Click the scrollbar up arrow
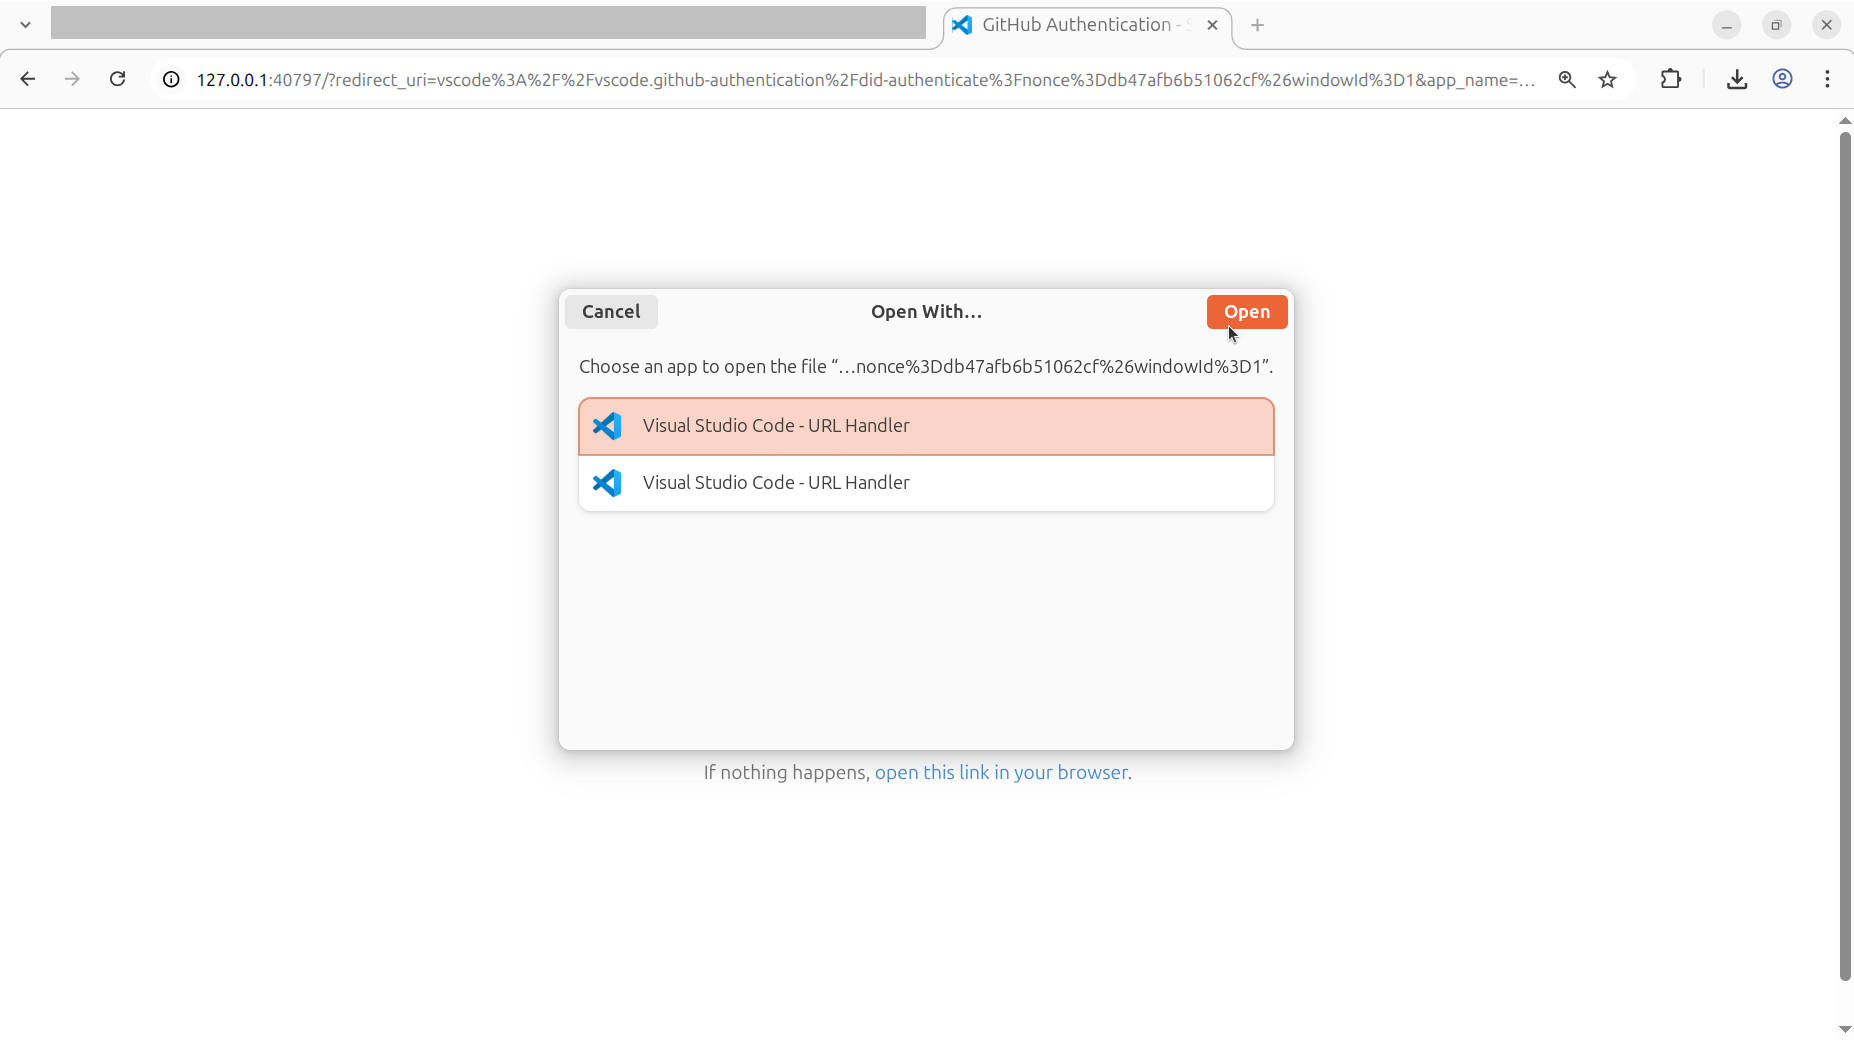 pos(1845,121)
